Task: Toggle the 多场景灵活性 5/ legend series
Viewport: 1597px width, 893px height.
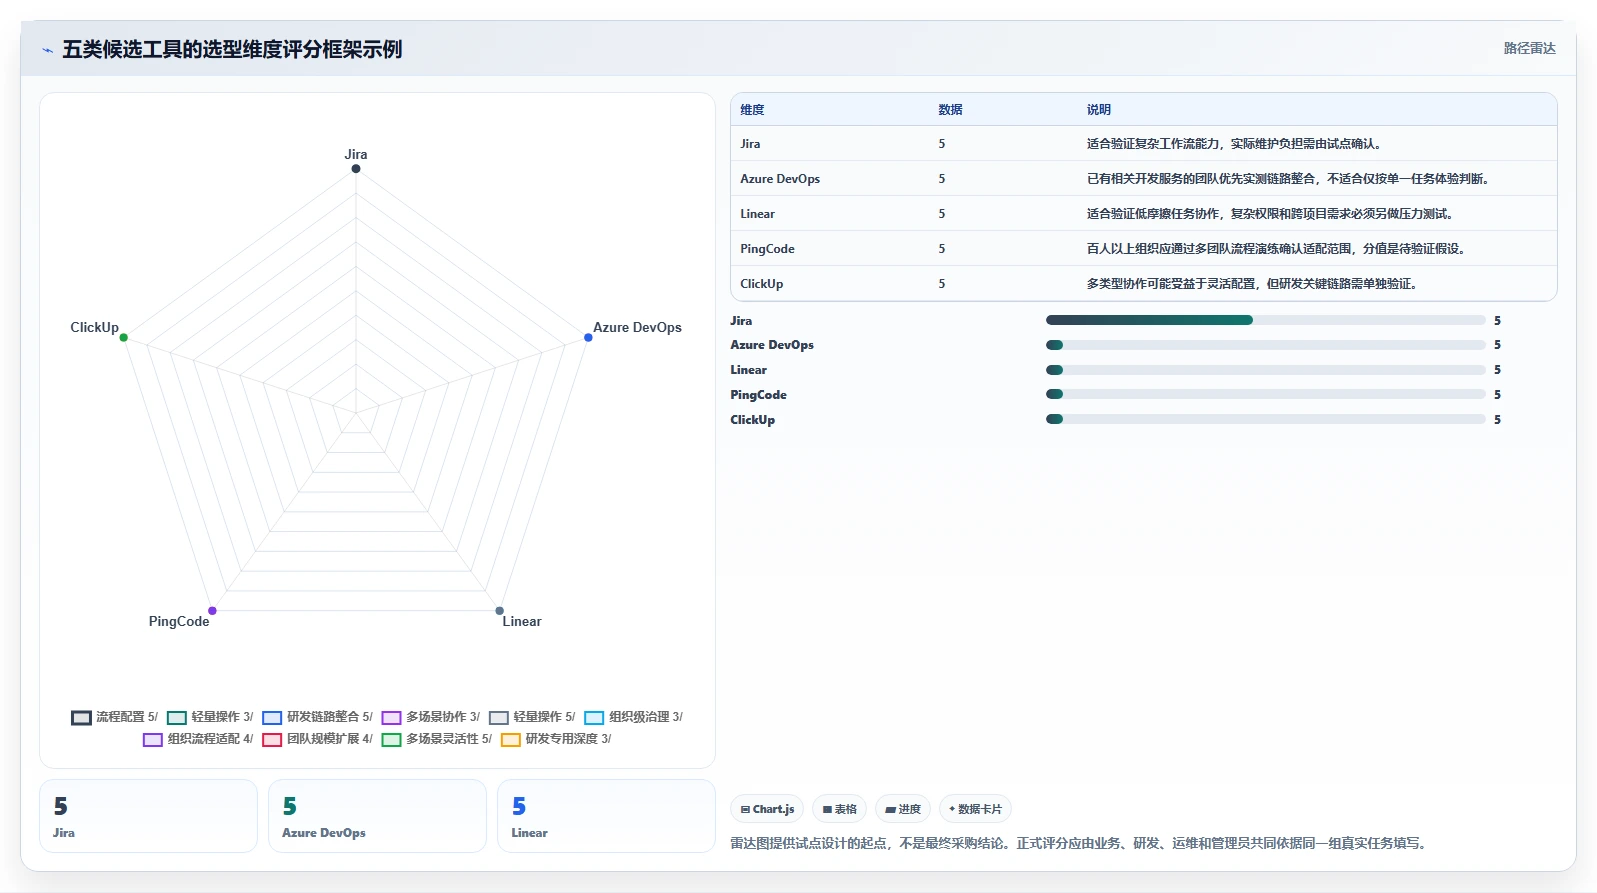Action: pyautogui.click(x=437, y=739)
